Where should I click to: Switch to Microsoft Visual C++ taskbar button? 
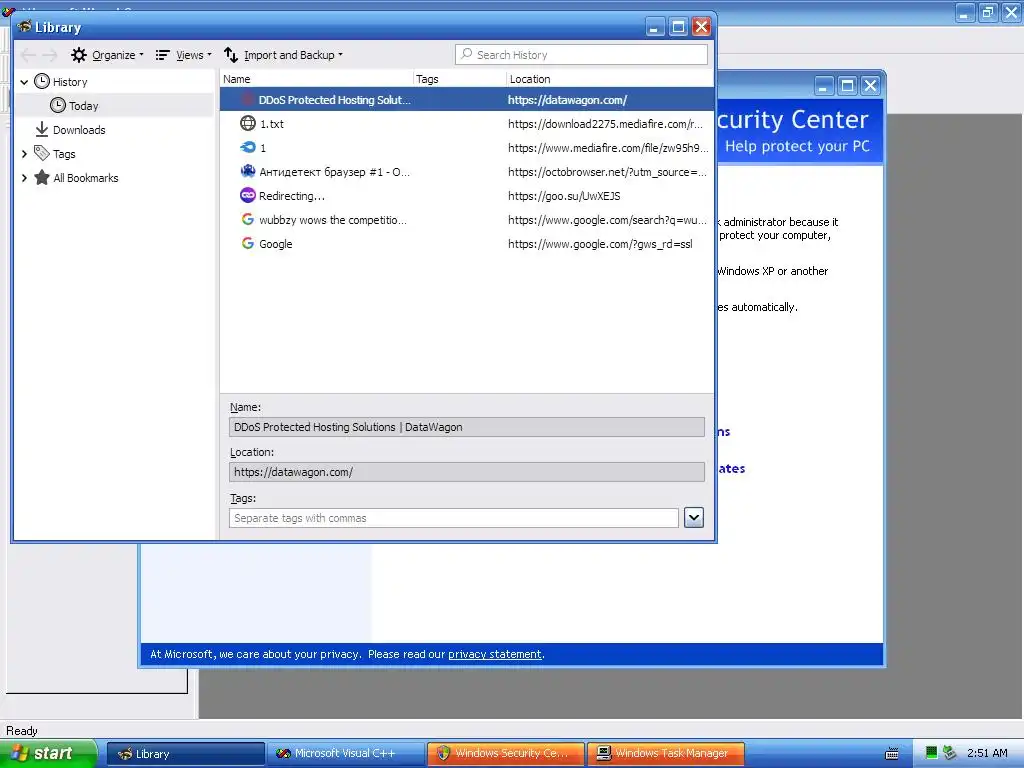click(346, 754)
